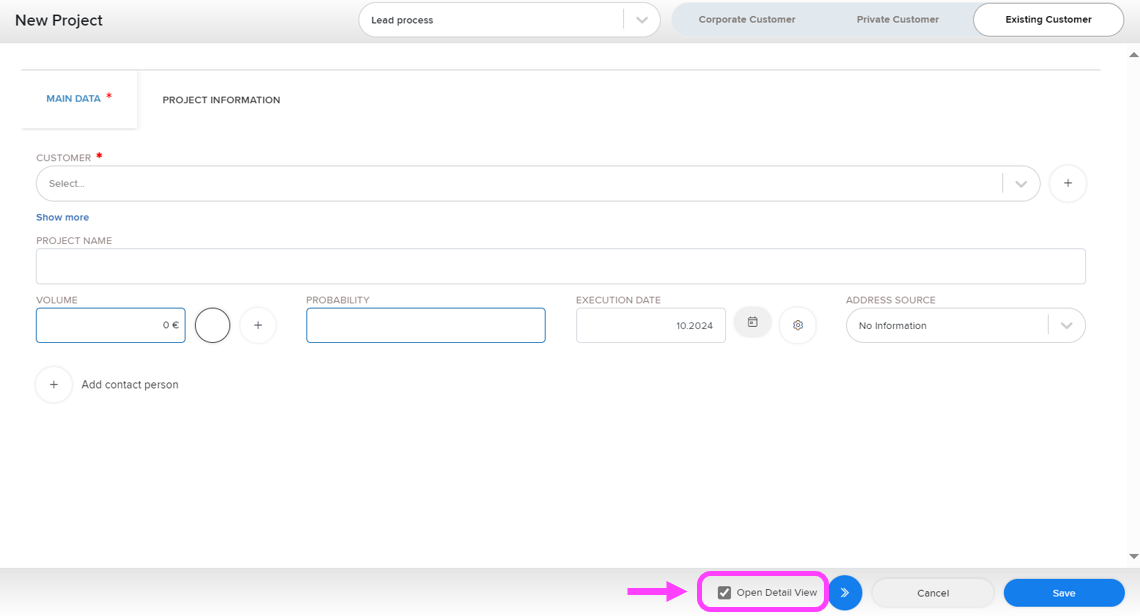Open the Main Data tab

79,99
